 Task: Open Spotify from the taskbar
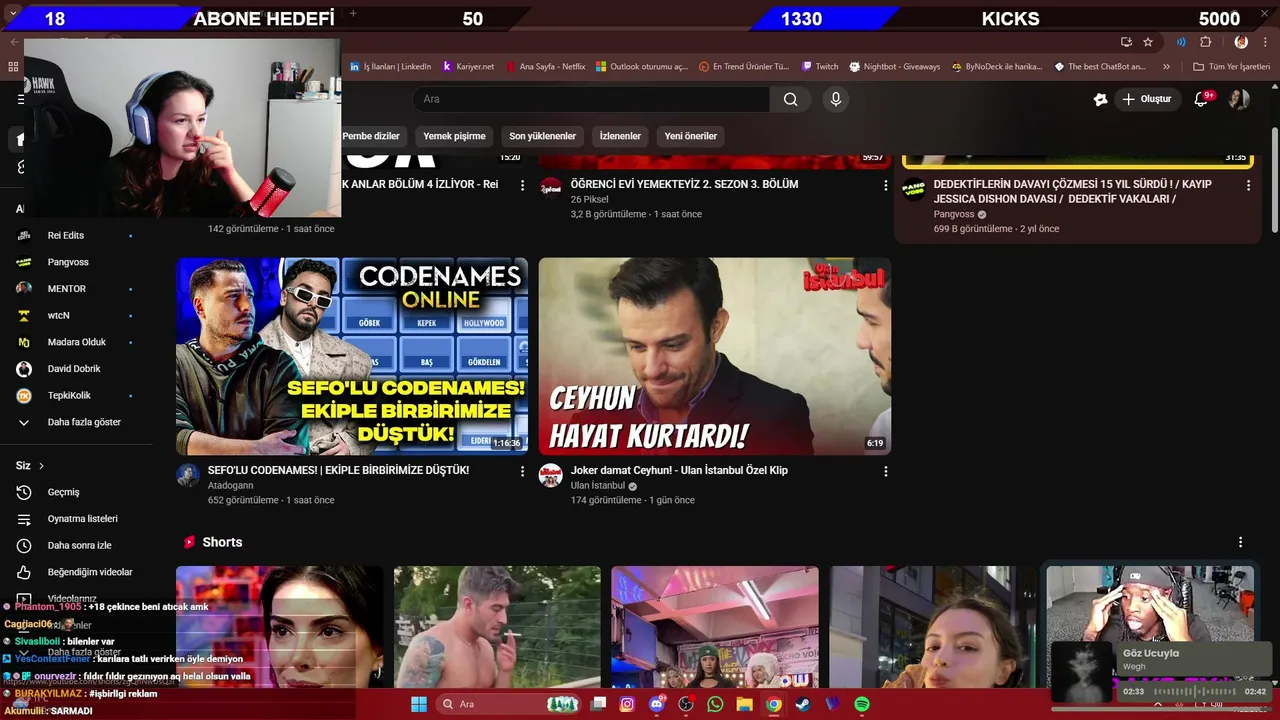862,704
